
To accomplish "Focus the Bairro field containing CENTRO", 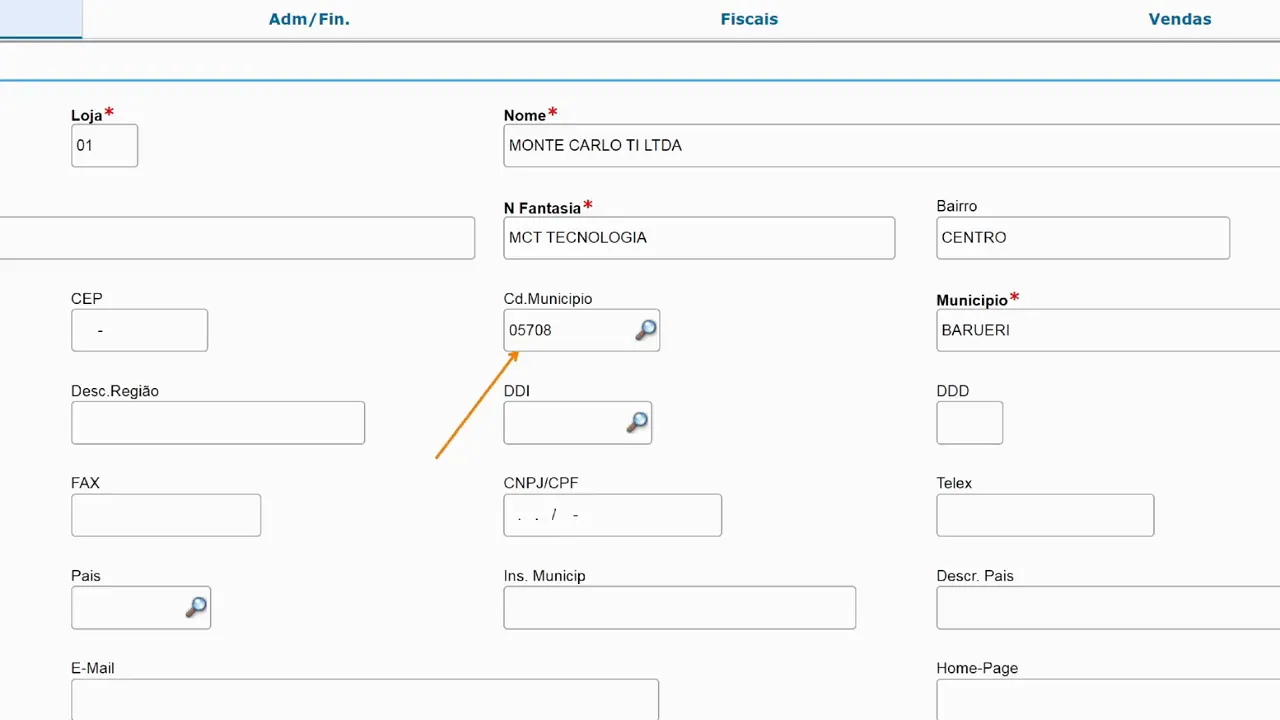I will [1082, 238].
